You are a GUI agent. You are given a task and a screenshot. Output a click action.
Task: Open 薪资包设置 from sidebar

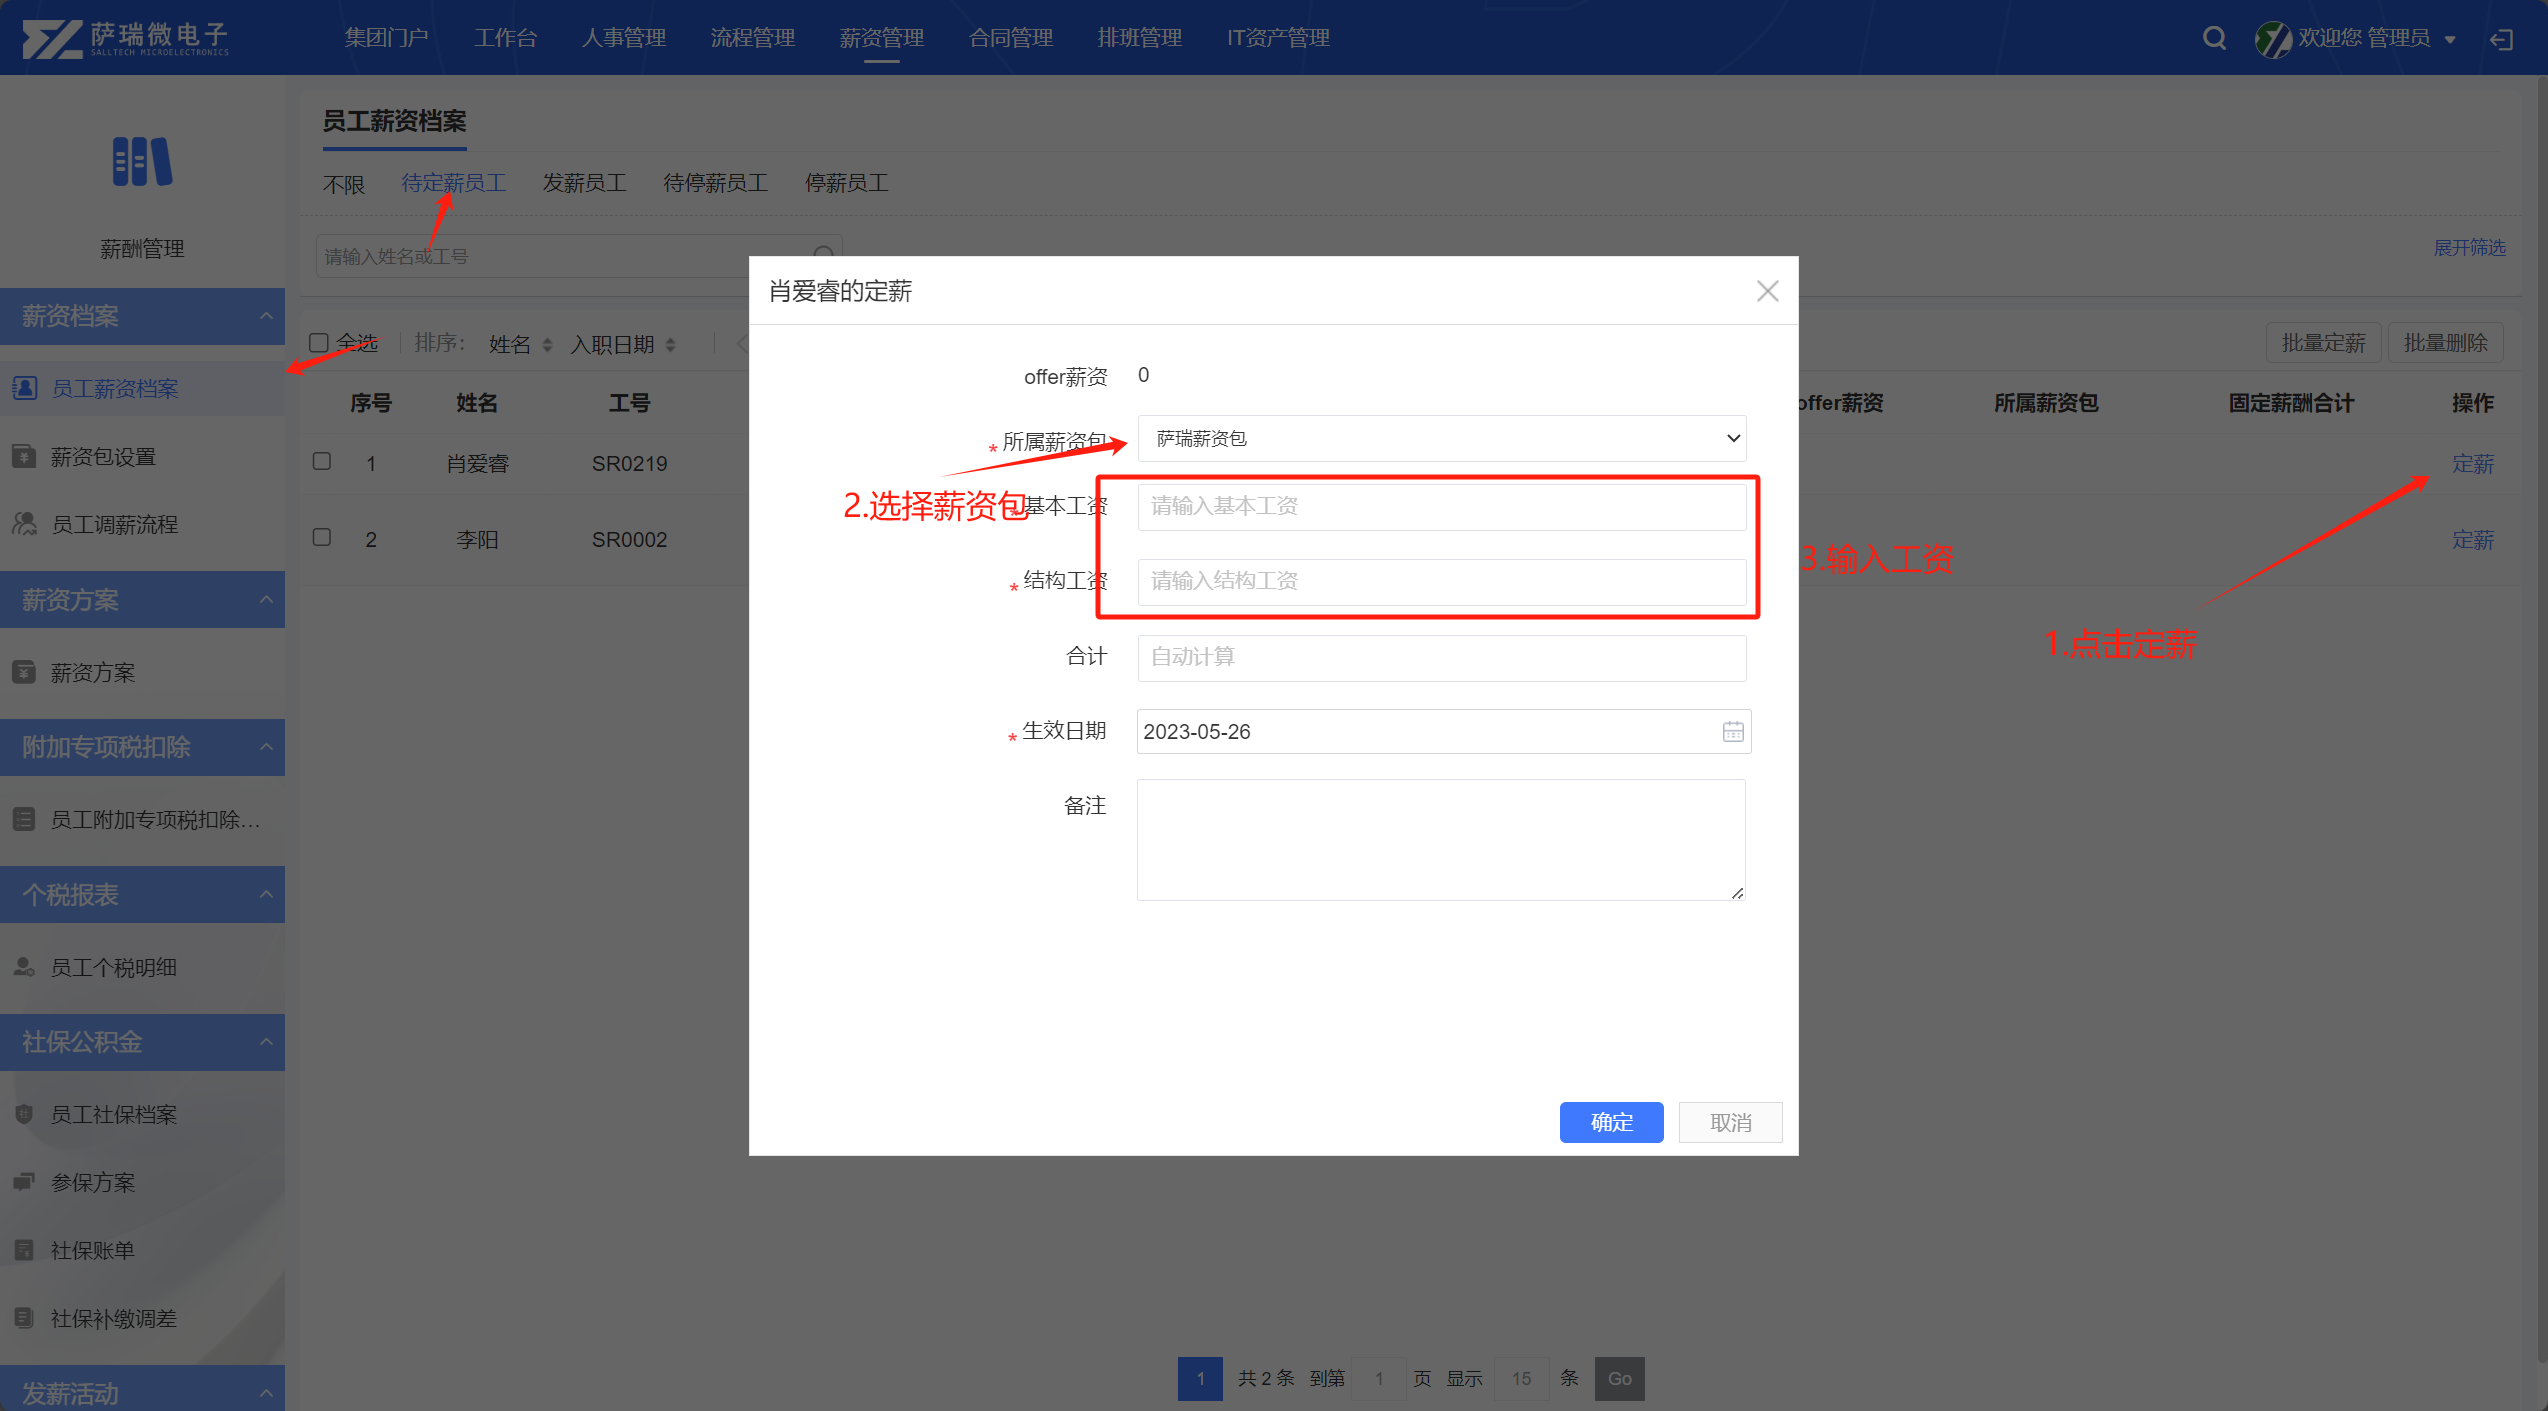103,457
